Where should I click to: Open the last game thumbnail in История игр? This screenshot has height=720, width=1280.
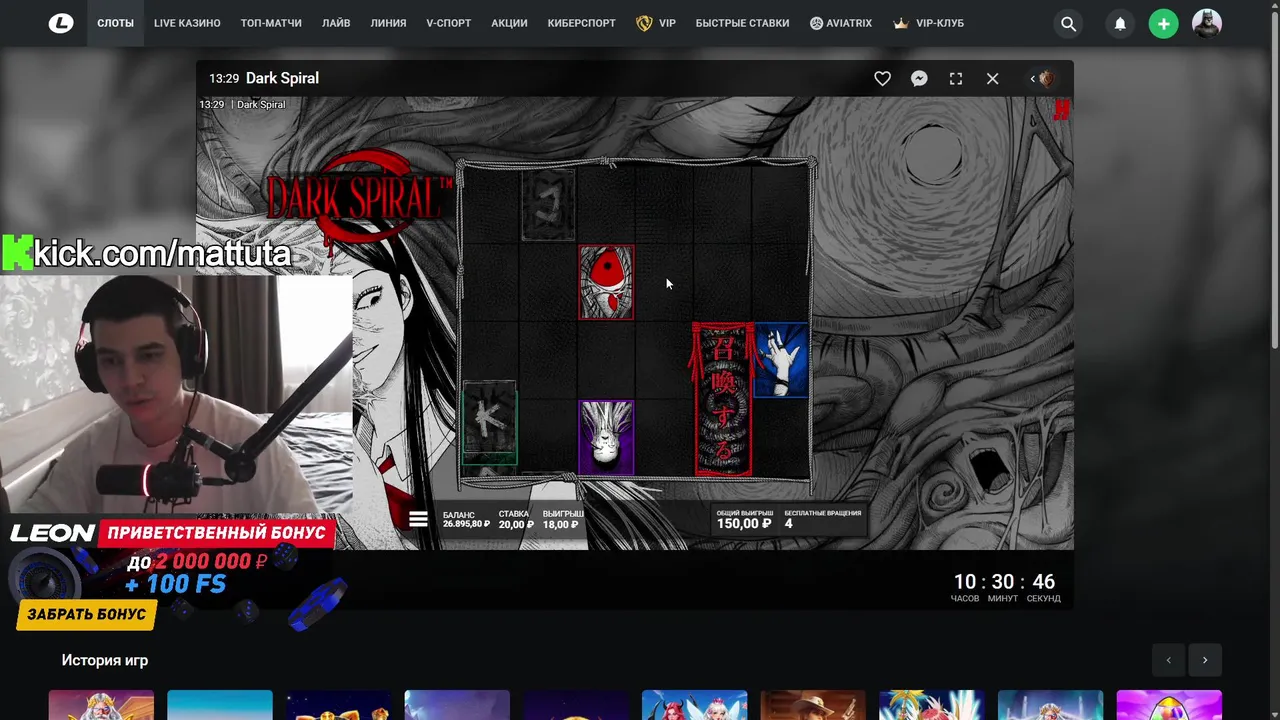pos(1169,705)
